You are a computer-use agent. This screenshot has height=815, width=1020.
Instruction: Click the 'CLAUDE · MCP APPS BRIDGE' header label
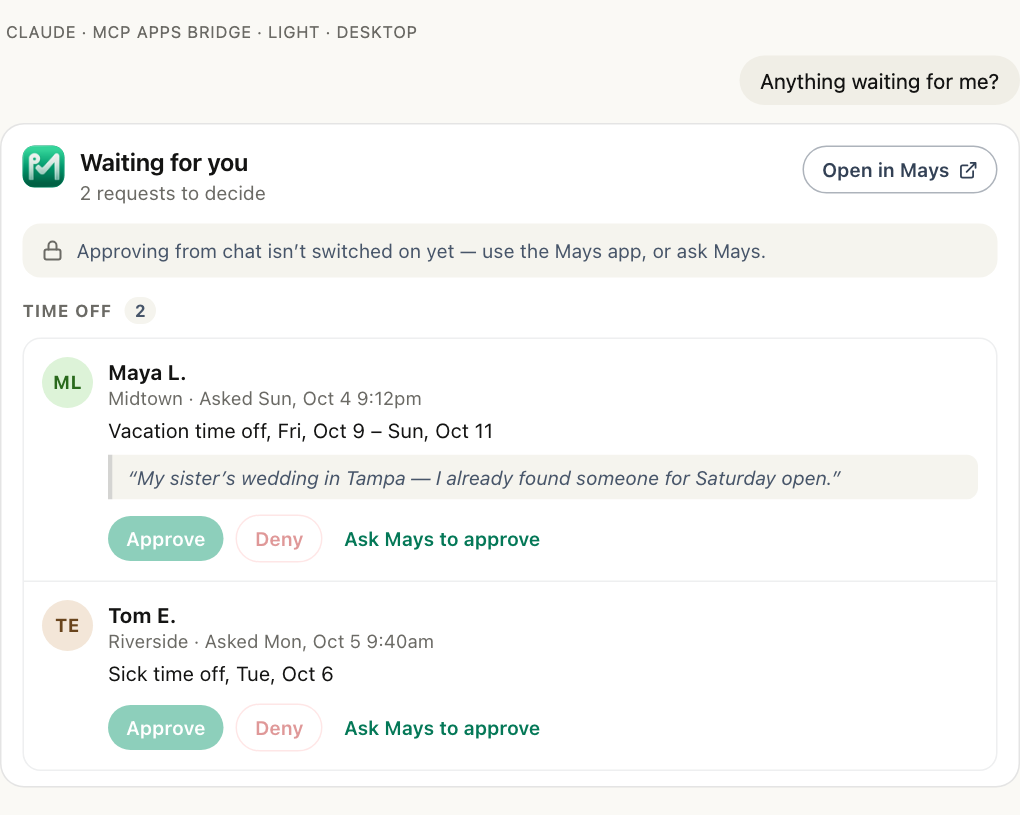[x=211, y=32]
